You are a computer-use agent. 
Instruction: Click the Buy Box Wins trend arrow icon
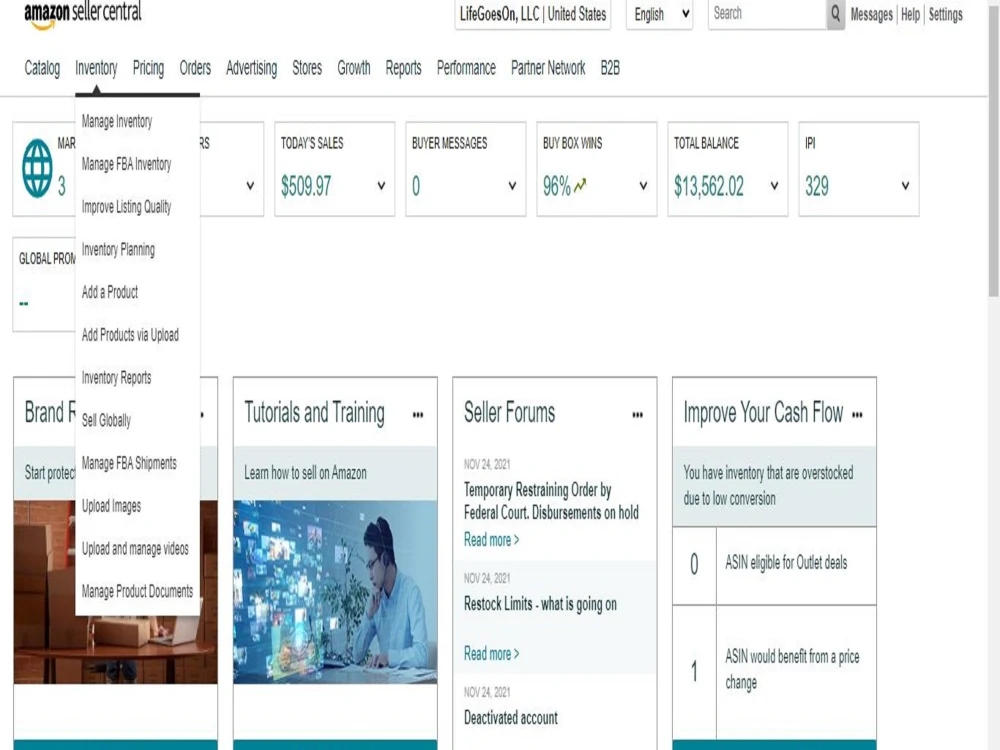(580, 186)
